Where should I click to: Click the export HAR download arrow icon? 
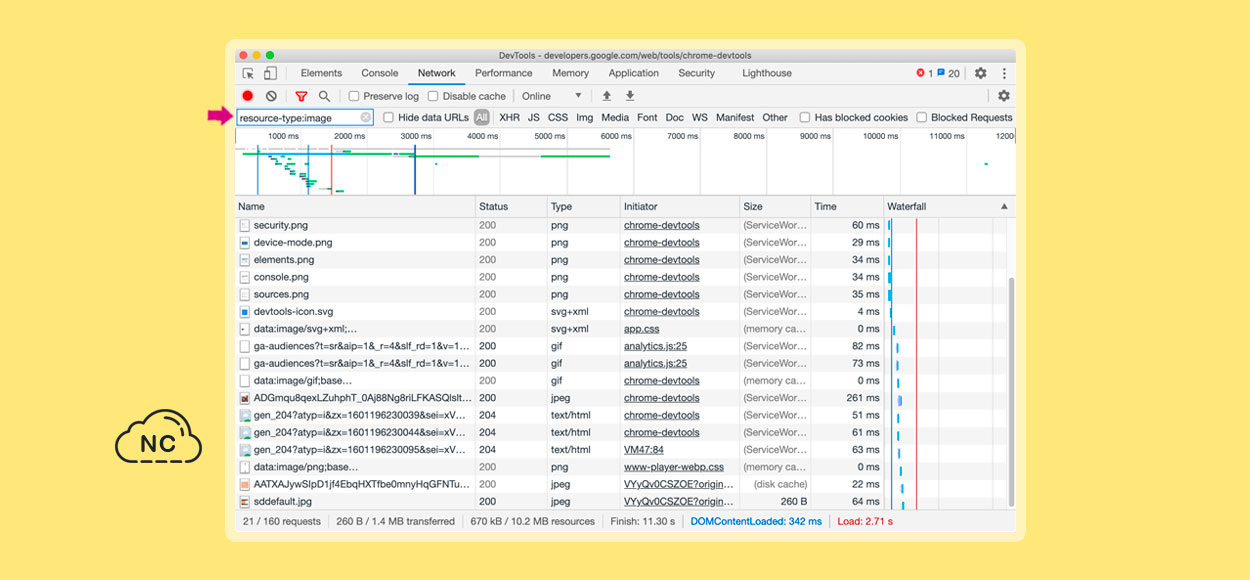coord(630,96)
